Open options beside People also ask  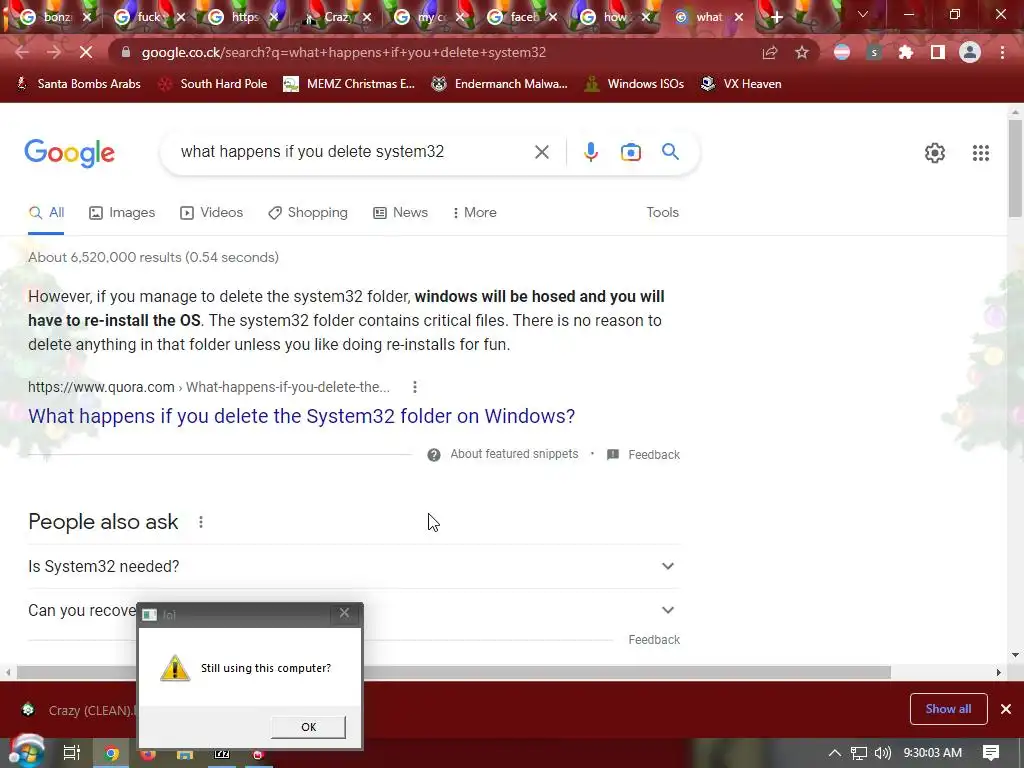[x=201, y=522]
